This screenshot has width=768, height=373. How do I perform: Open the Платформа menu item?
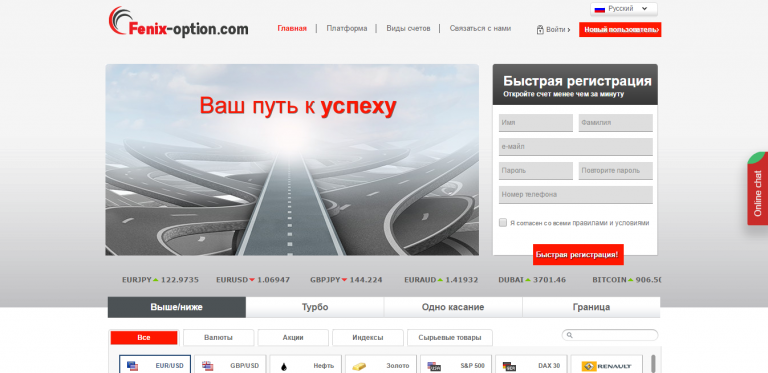[347, 28]
